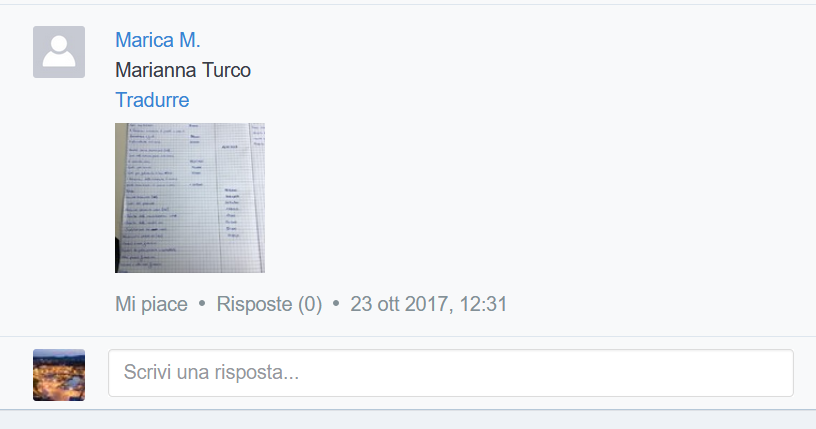Select the Marianna Turco comment text
The image size is (816, 429).
coord(183,70)
